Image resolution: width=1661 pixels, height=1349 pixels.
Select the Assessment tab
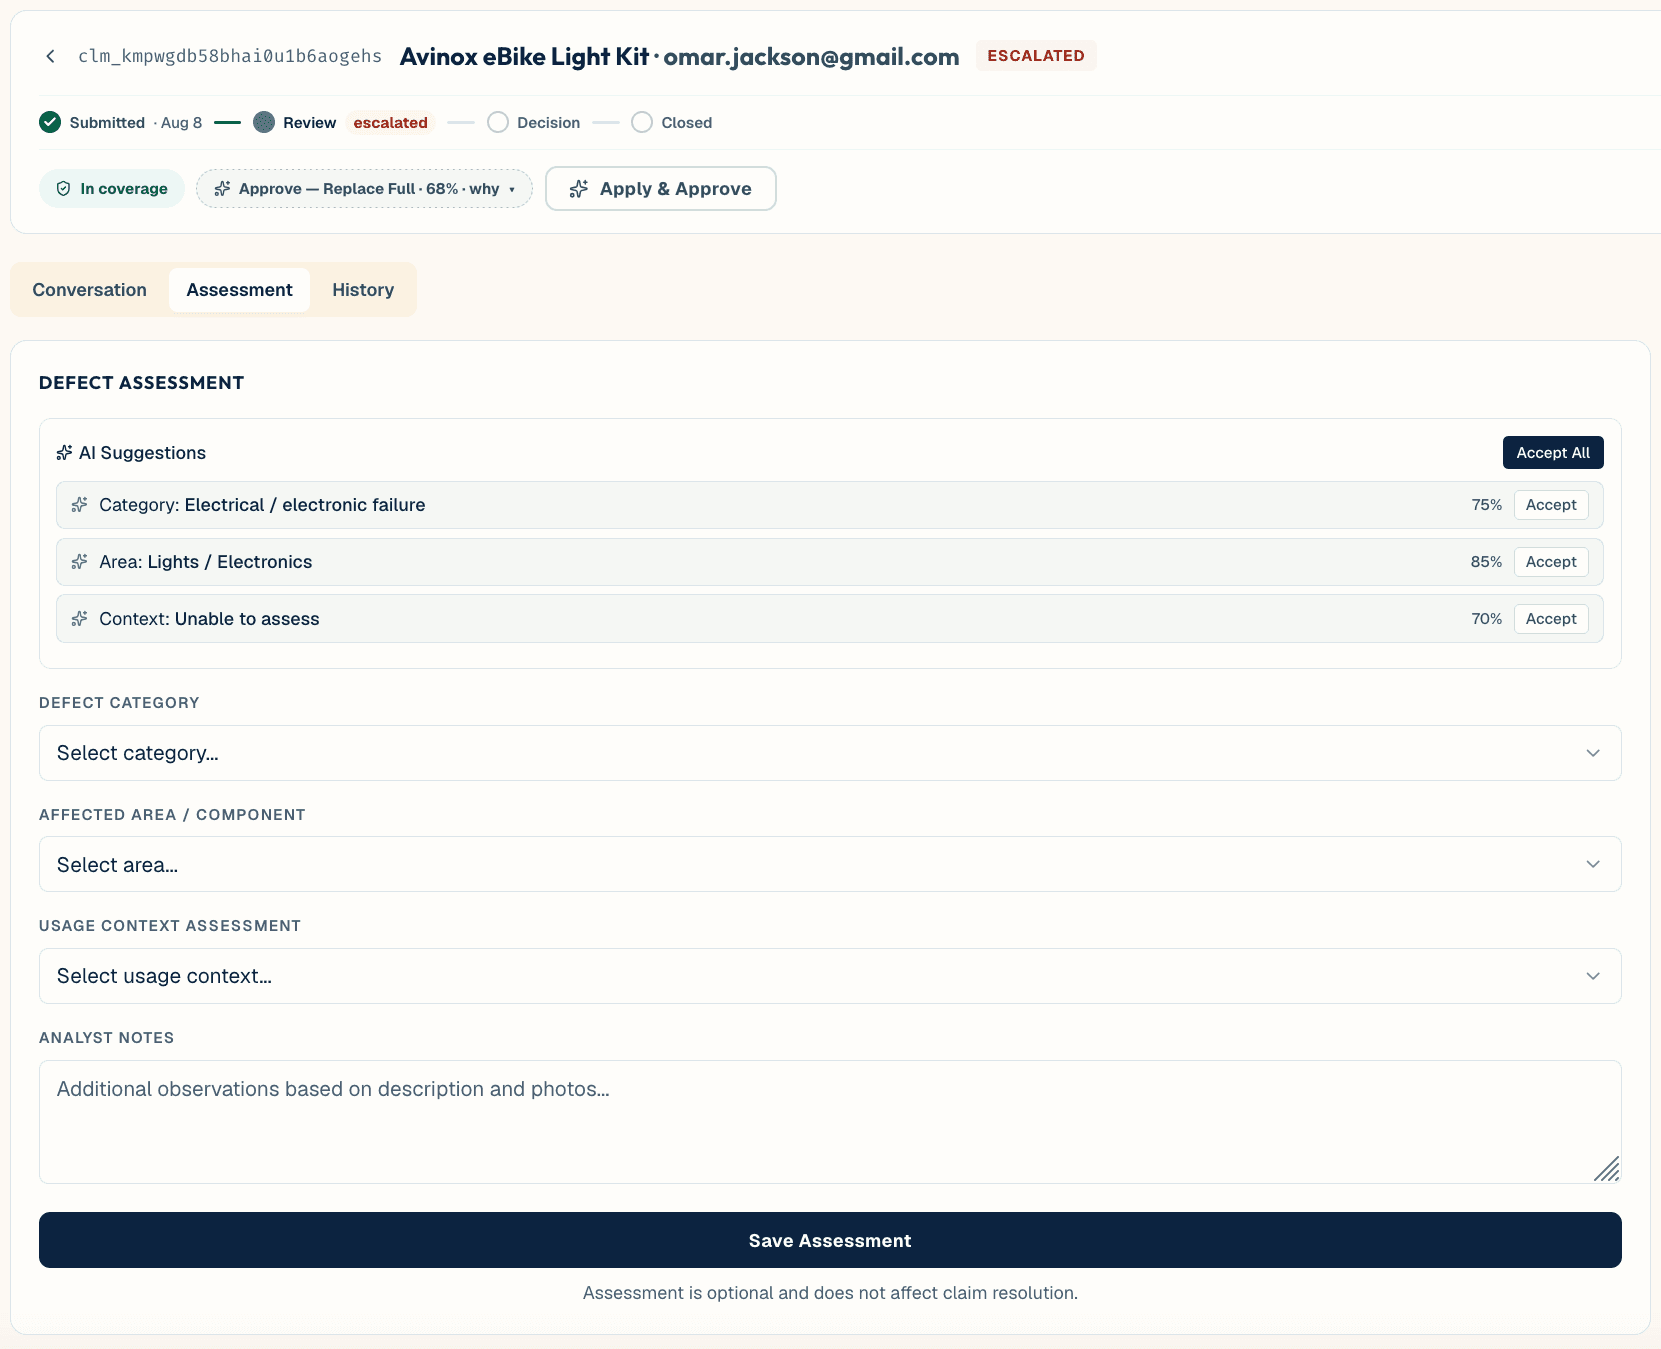point(239,290)
